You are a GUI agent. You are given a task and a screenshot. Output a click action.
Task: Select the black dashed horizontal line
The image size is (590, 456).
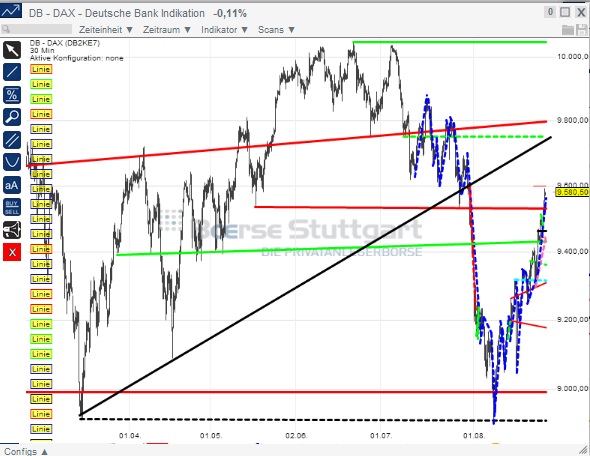(313, 420)
